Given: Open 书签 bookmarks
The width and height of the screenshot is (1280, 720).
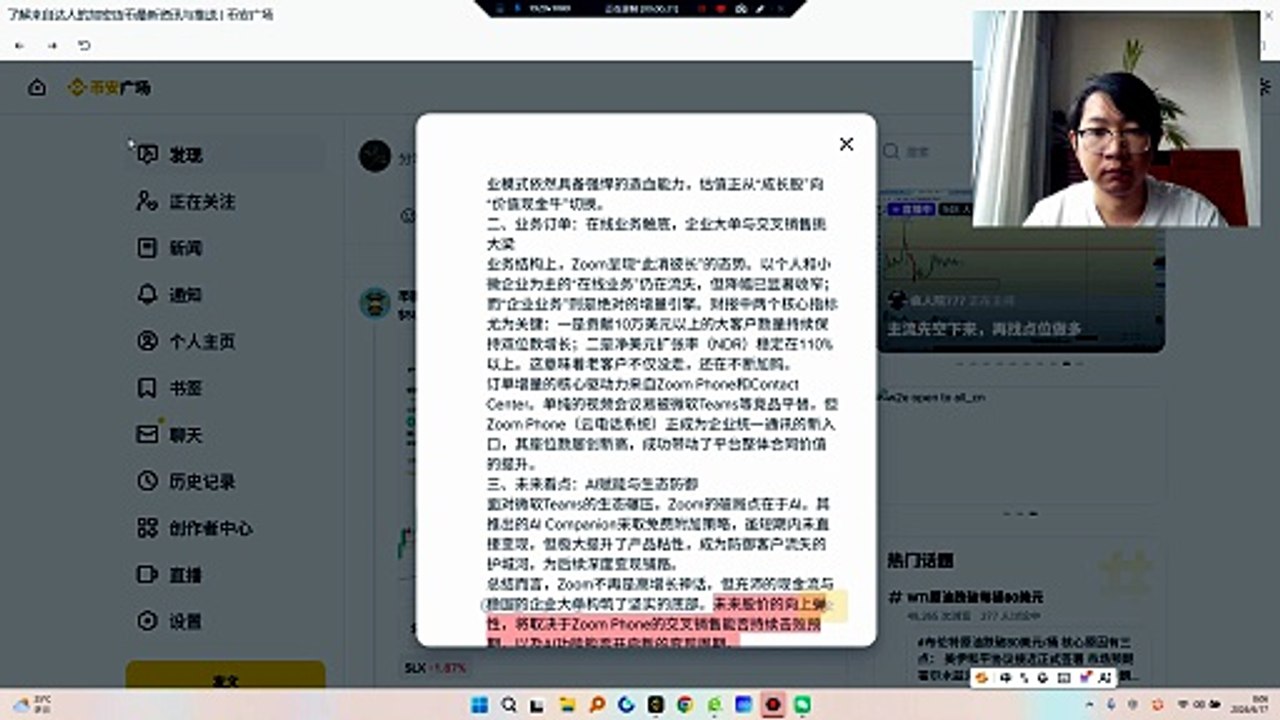Looking at the screenshot, I should coord(225,388).
